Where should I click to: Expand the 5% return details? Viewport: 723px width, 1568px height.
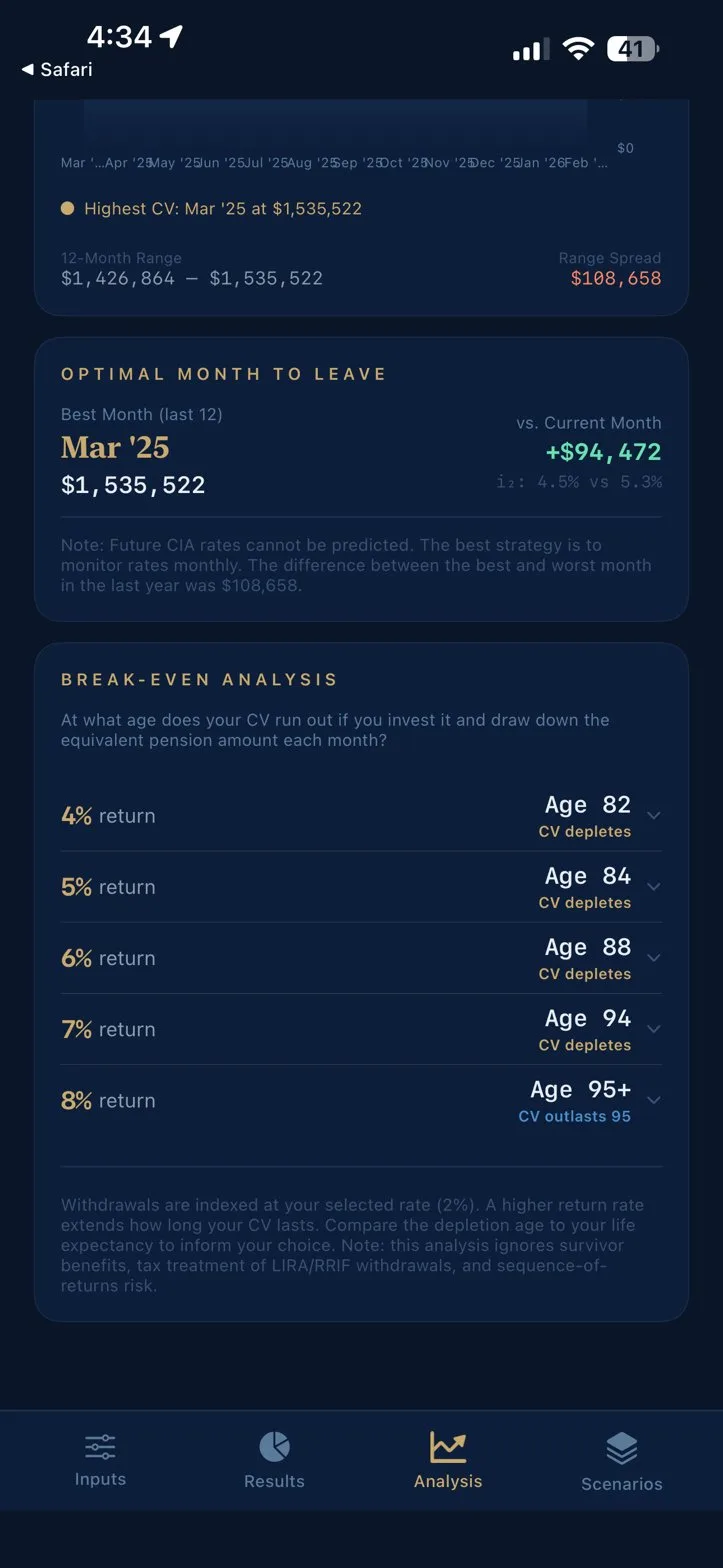pos(653,886)
